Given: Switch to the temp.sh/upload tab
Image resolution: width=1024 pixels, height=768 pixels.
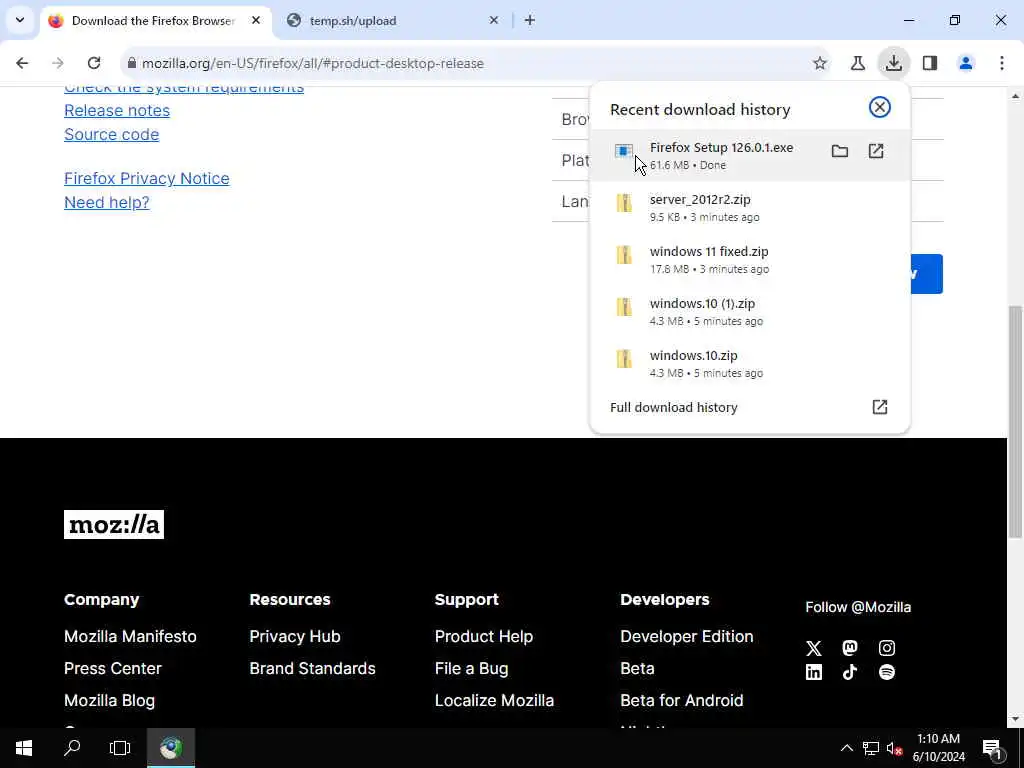Looking at the screenshot, I should tap(392, 21).
